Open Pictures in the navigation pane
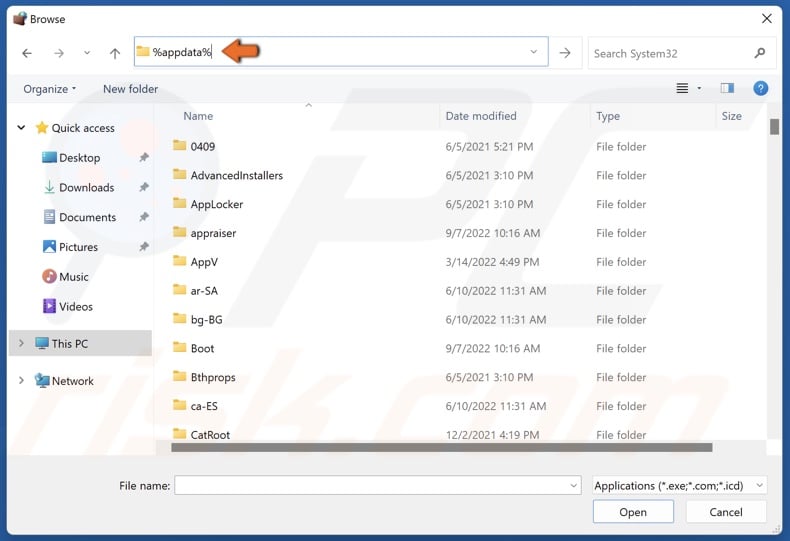Screen dimensions: 790x541 click(x=71, y=247)
